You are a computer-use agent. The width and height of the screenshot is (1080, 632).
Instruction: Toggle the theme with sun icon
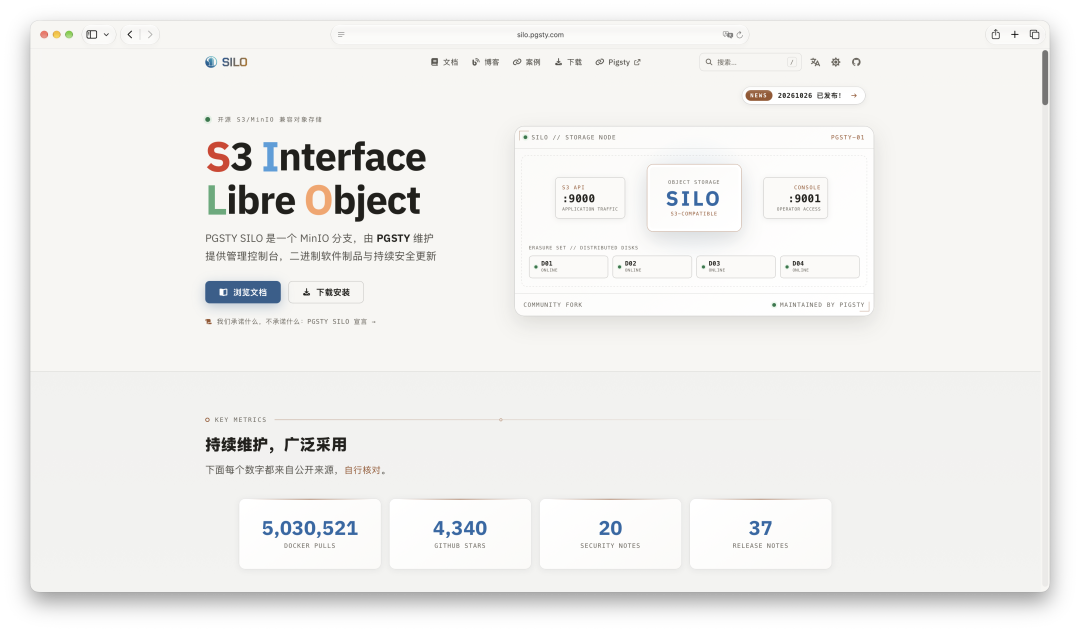click(835, 62)
